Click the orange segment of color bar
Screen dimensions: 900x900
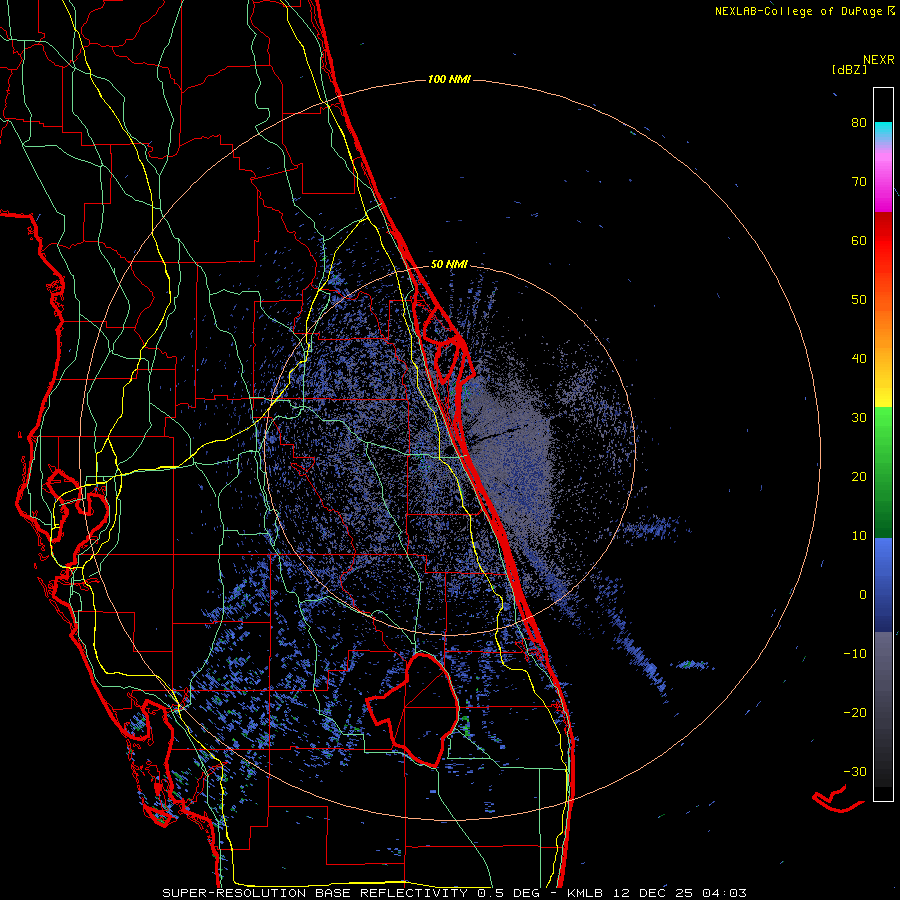pos(883,324)
